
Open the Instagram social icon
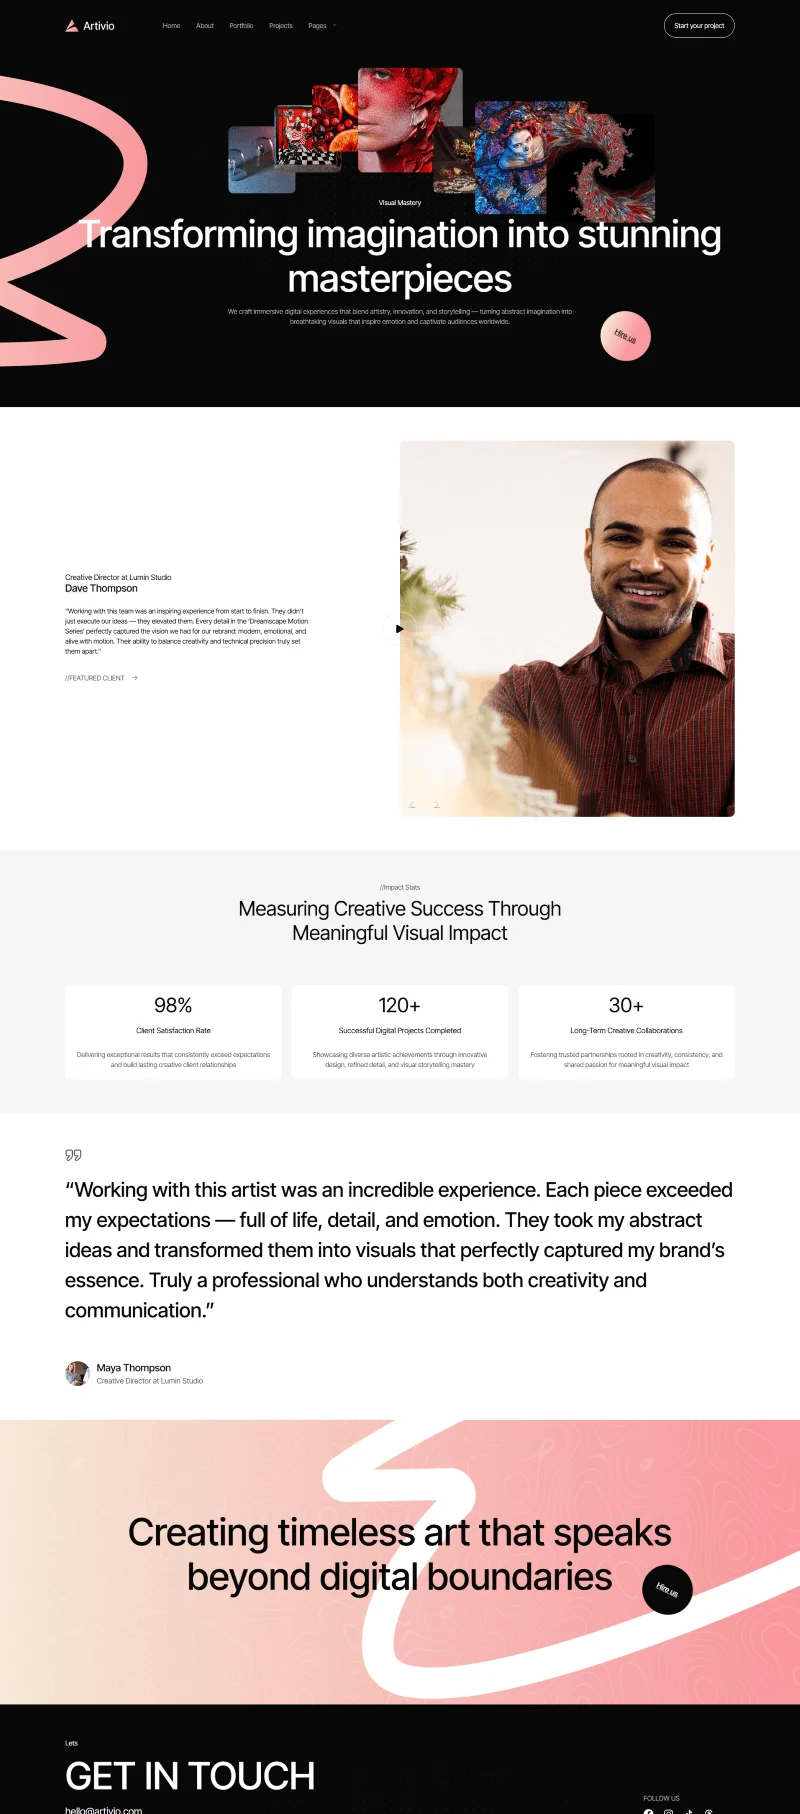(x=668, y=1810)
